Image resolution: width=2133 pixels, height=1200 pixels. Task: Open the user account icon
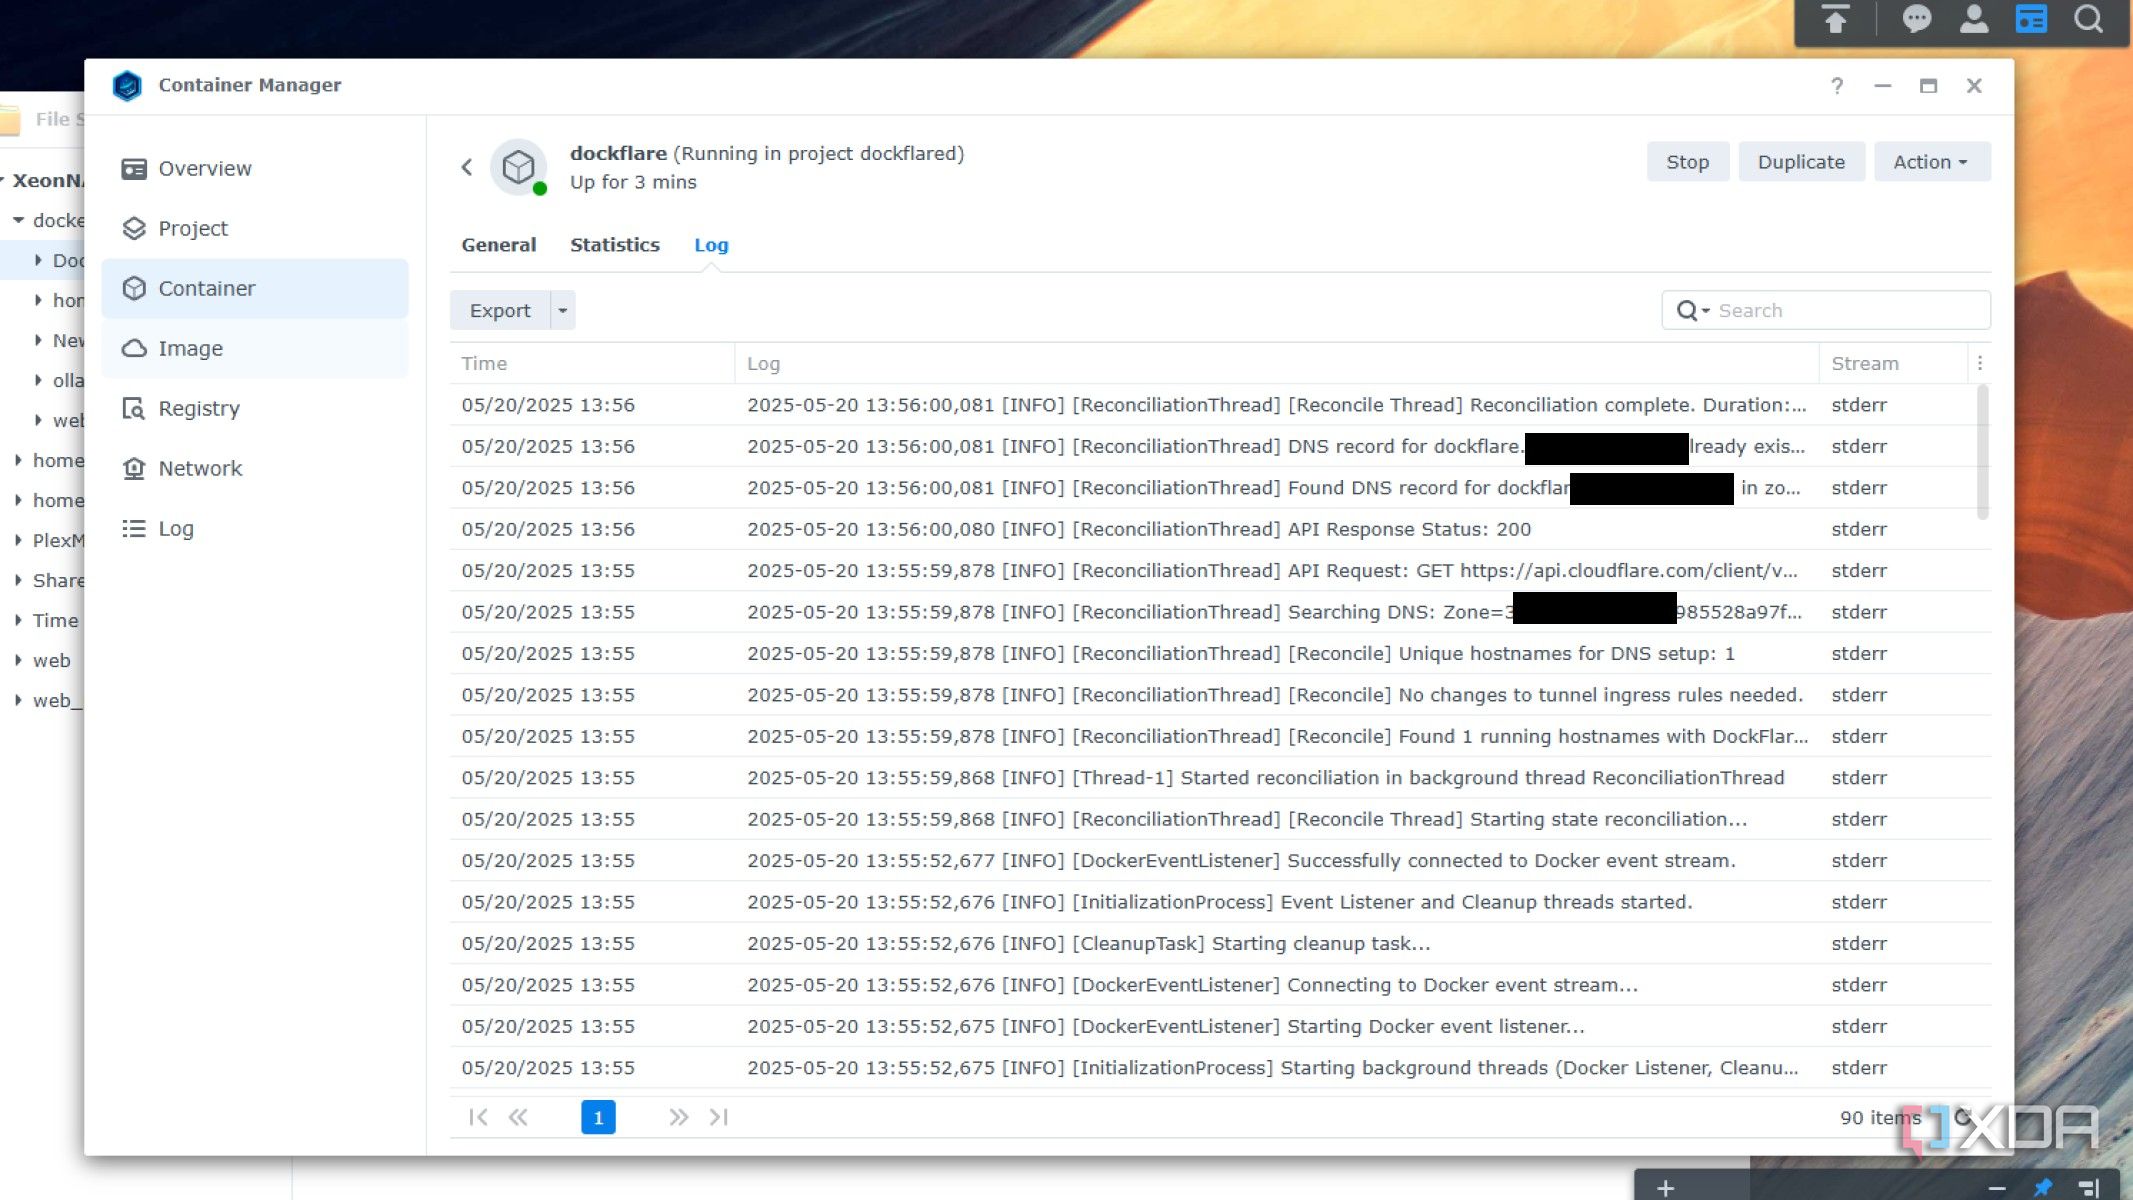click(x=1973, y=20)
